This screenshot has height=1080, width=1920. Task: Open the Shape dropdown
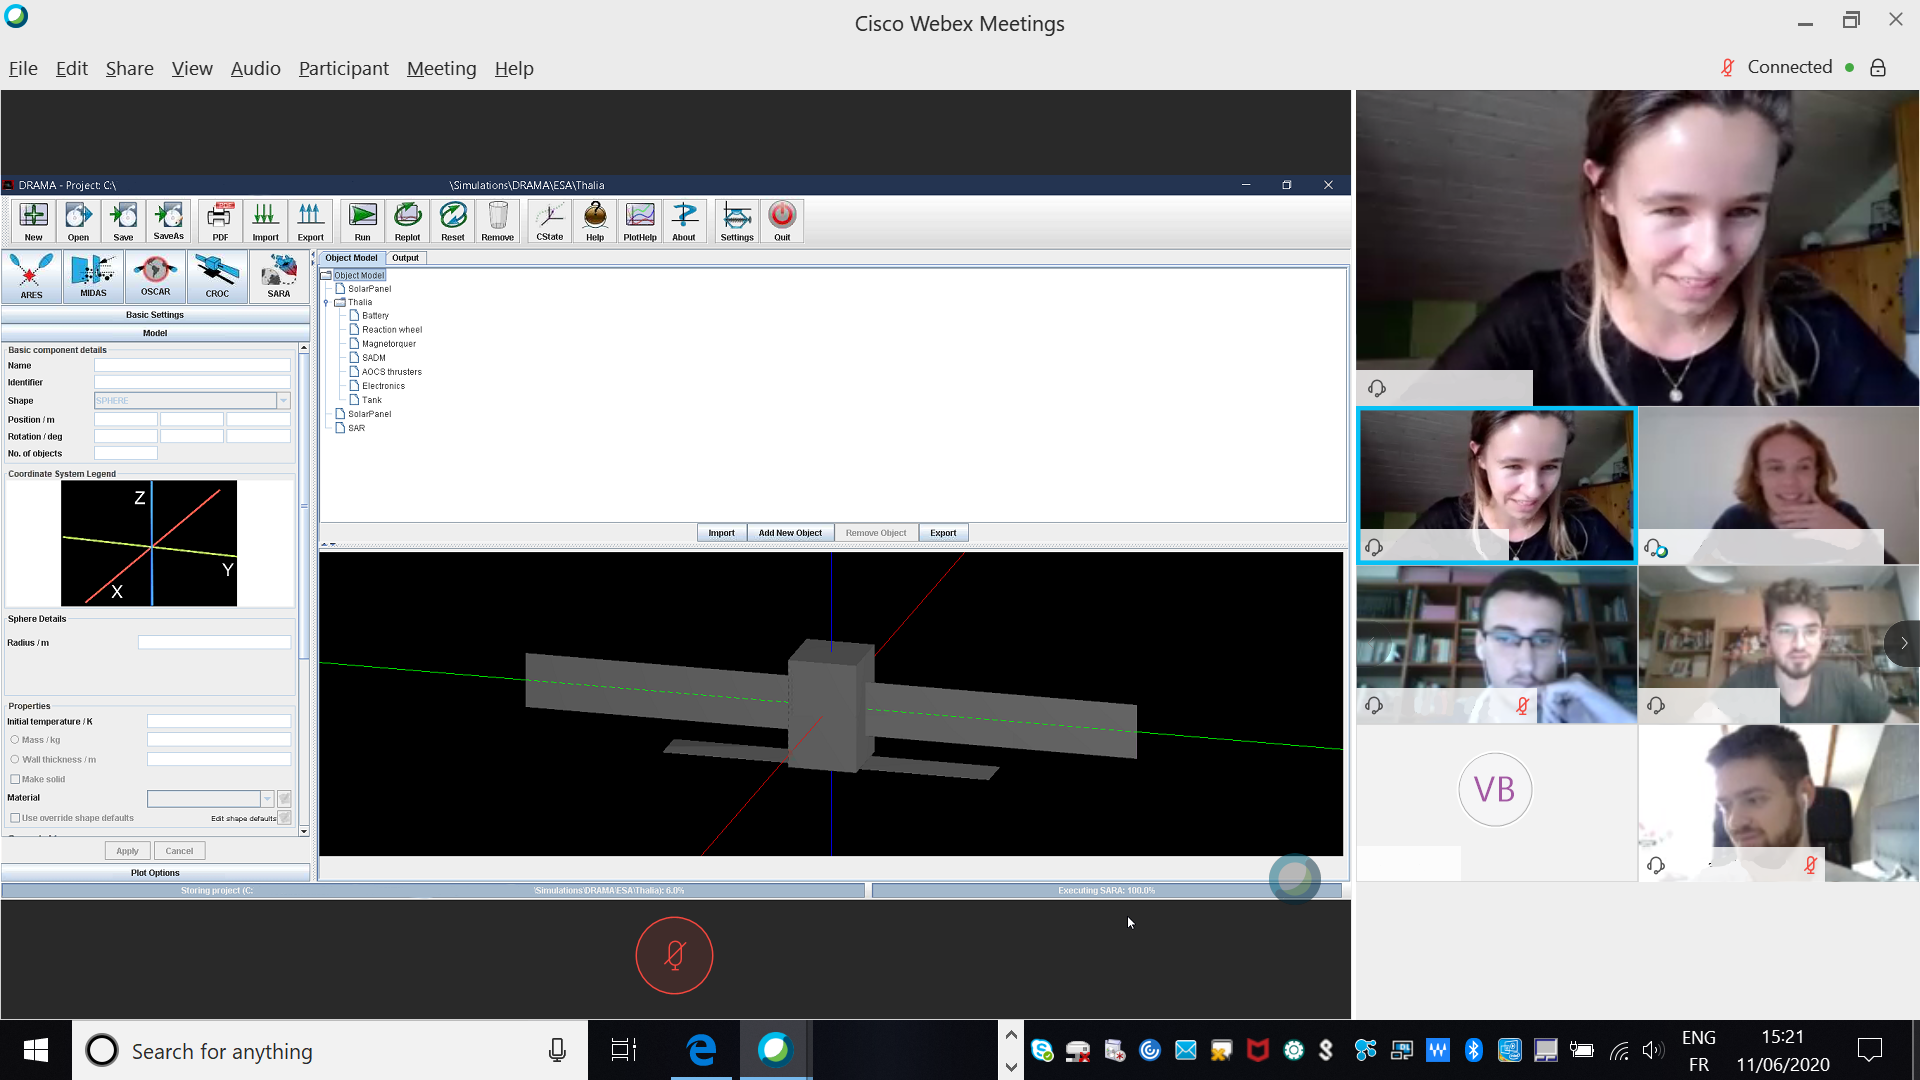click(283, 401)
